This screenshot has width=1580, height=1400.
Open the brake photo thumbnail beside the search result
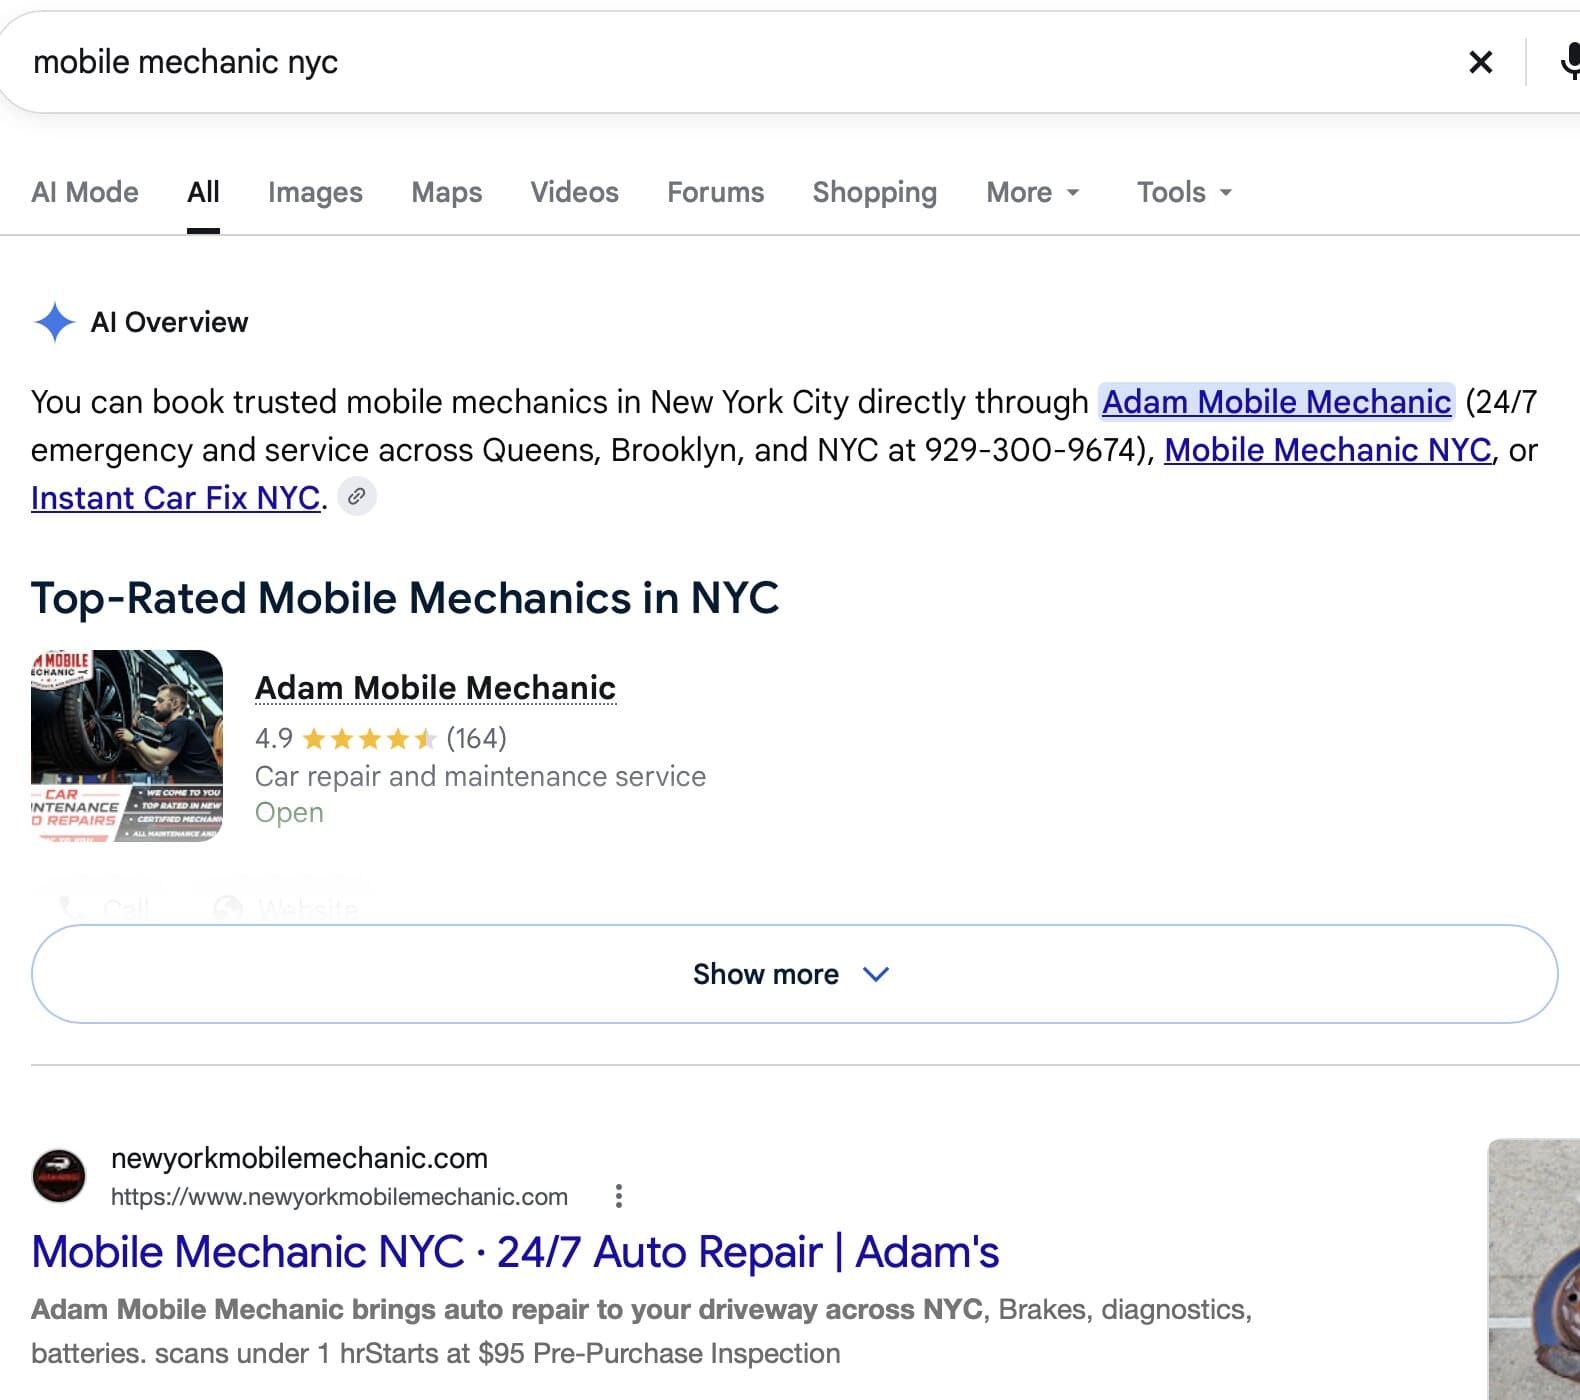(1534, 1269)
